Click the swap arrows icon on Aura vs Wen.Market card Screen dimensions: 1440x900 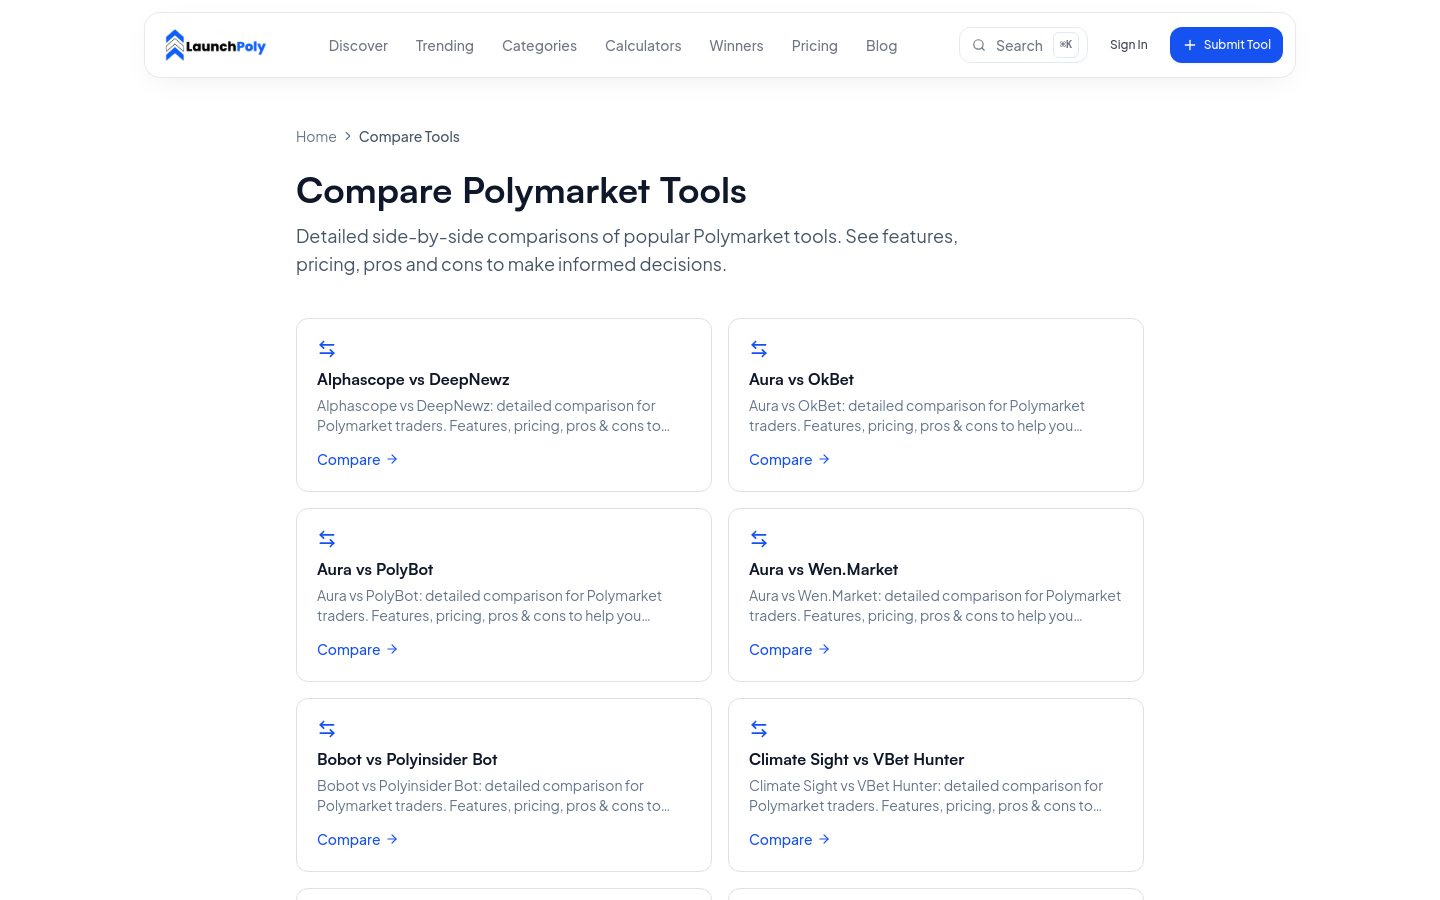click(759, 539)
